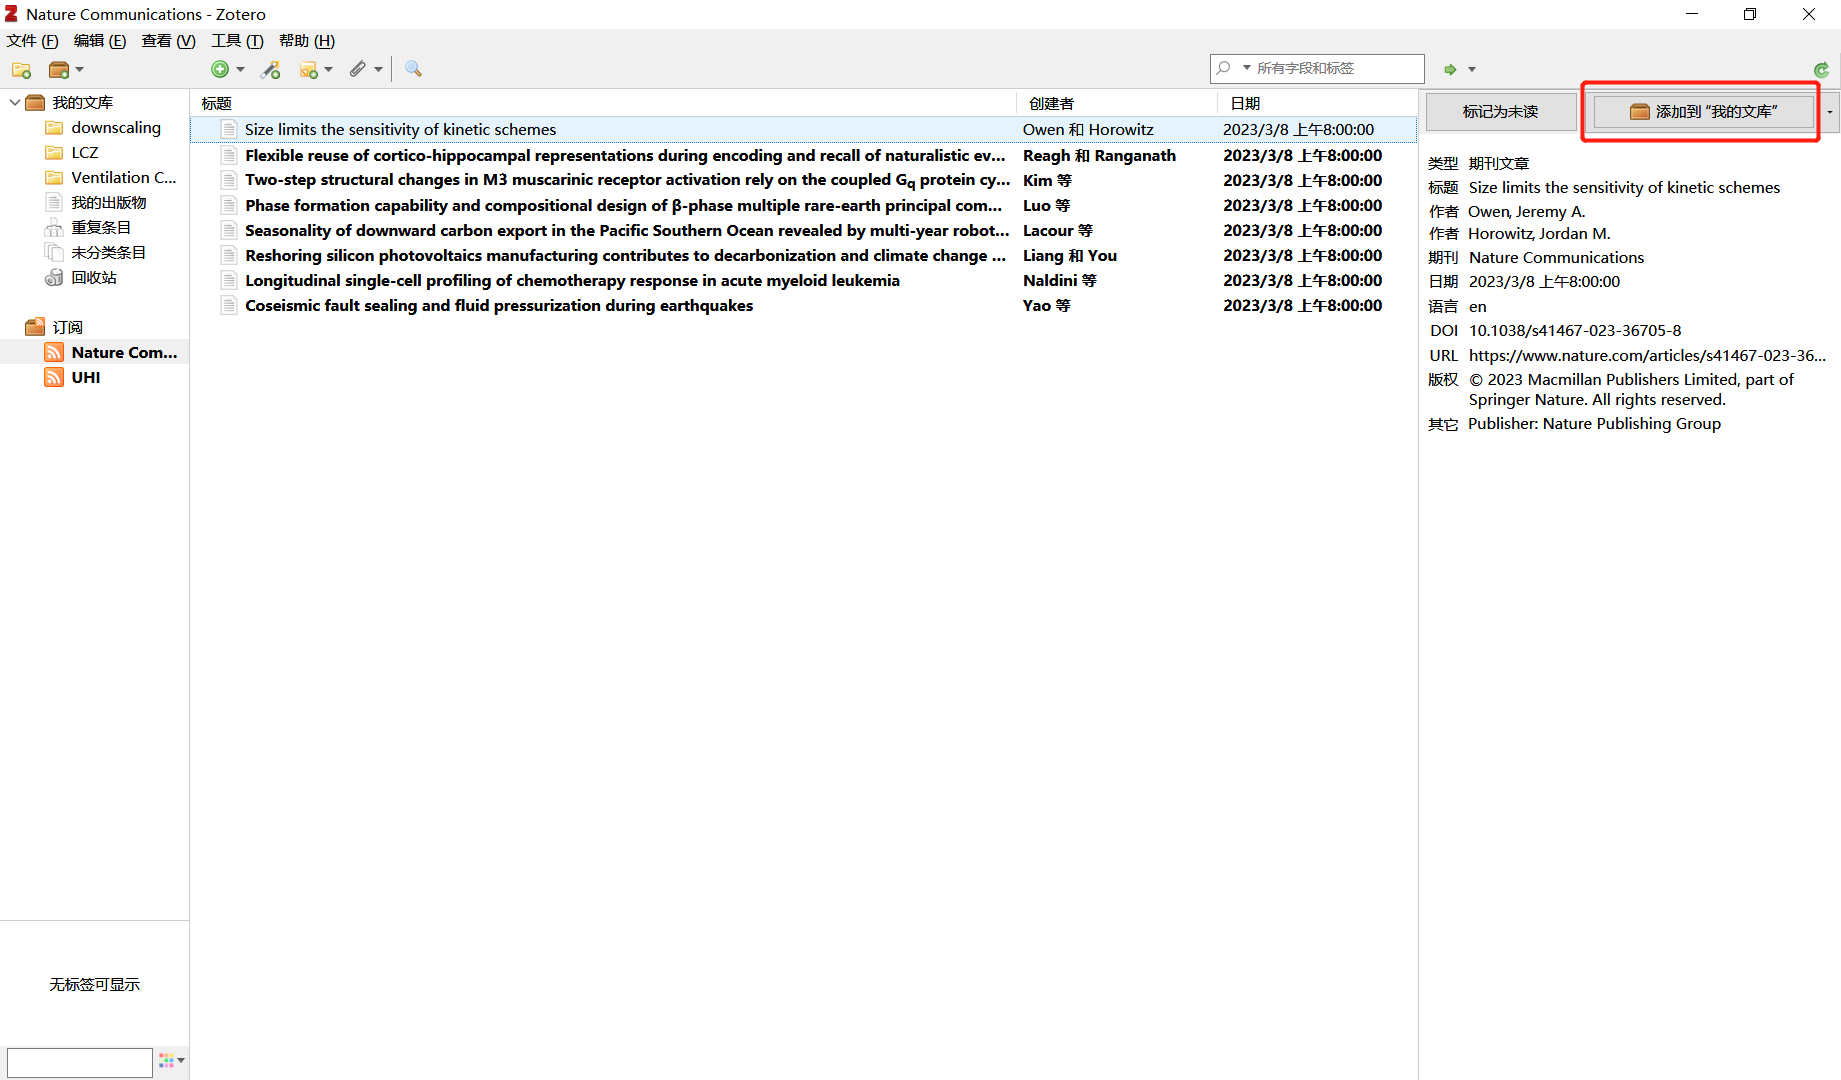Open the New Item type dropdown arrow
This screenshot has width=1841, height=1080.
240,69
